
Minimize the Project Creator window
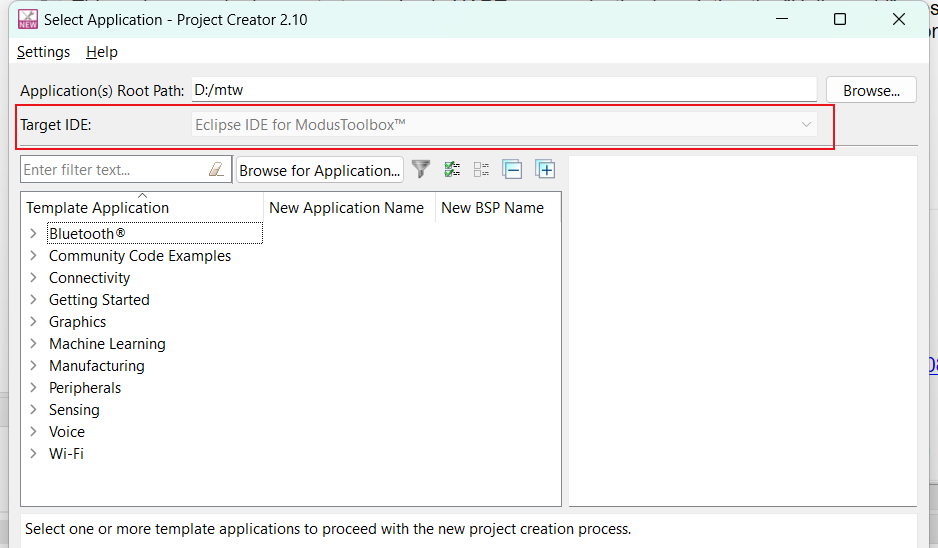click(x=782, y=19)
